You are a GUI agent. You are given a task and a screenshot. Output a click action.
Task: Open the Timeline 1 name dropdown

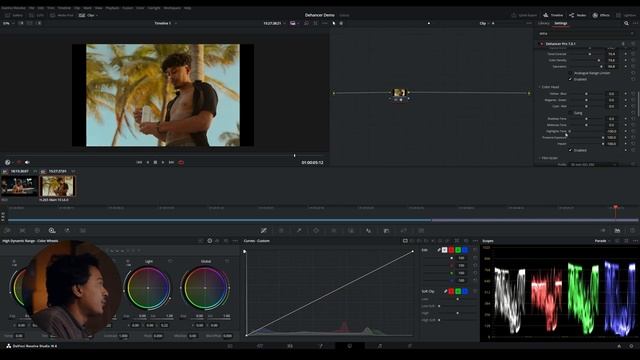click(x=176, y=23)
